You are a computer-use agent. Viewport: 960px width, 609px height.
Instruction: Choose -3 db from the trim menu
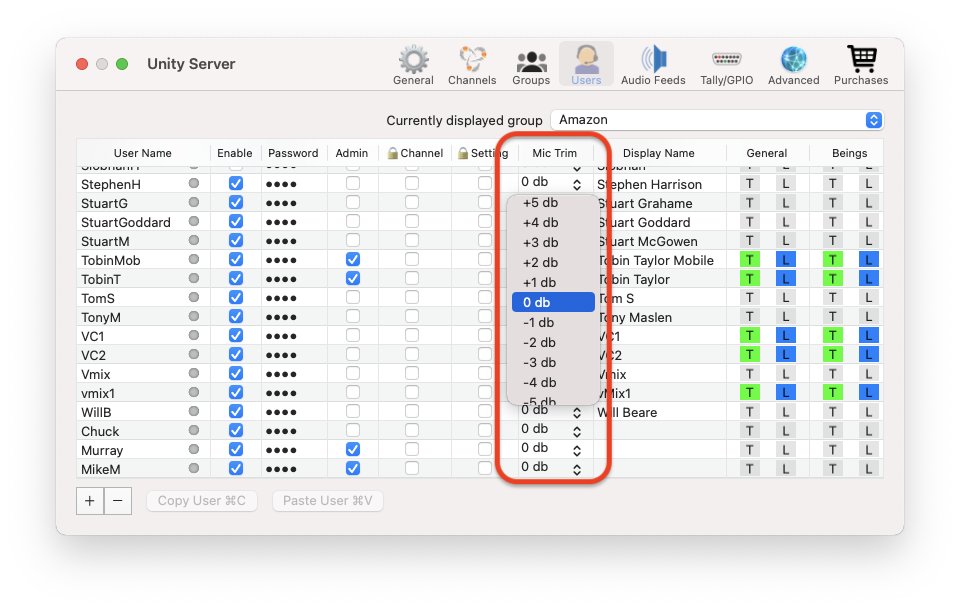pyautogui.click(x=553, y=362)
